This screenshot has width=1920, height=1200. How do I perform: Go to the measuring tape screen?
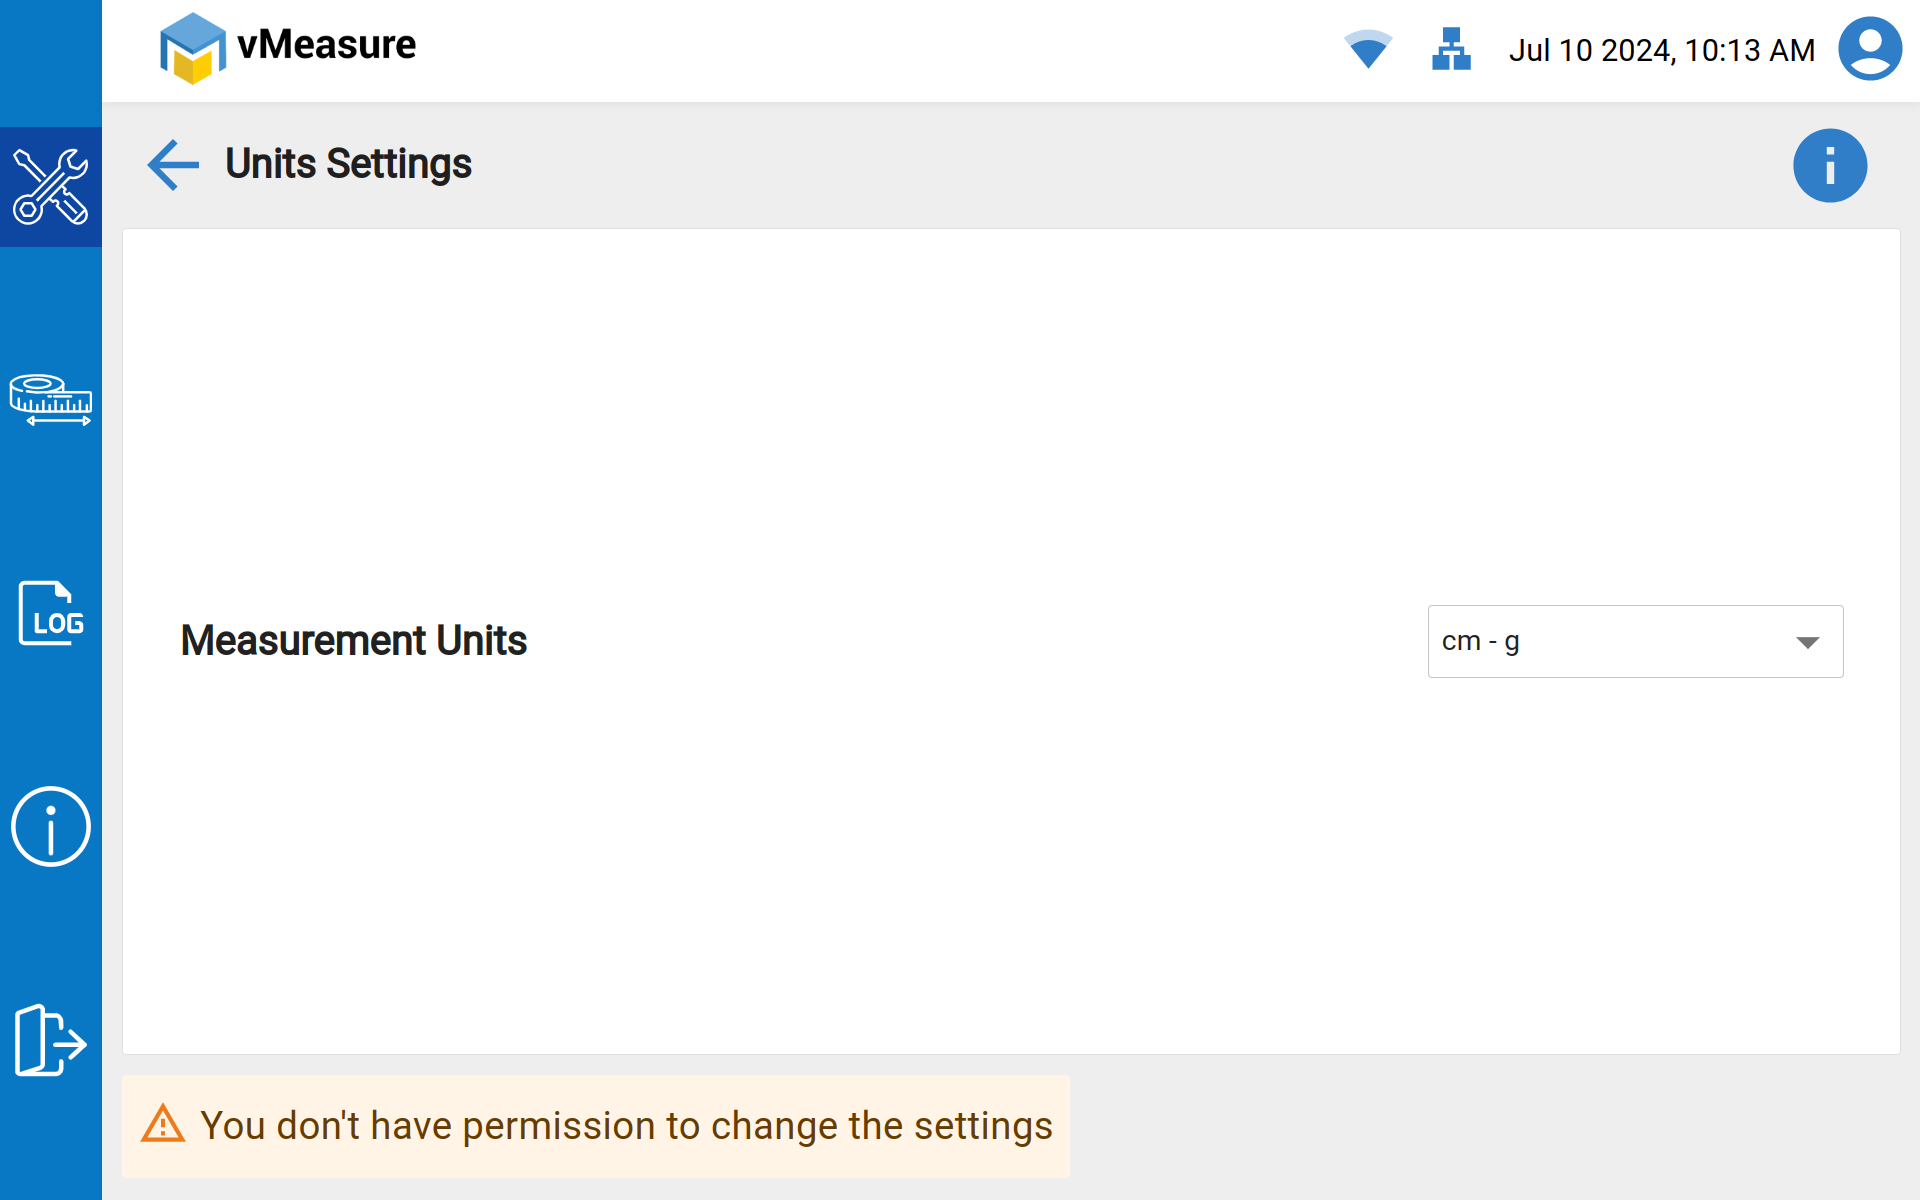pyautogui.click(x=50, y=400)
